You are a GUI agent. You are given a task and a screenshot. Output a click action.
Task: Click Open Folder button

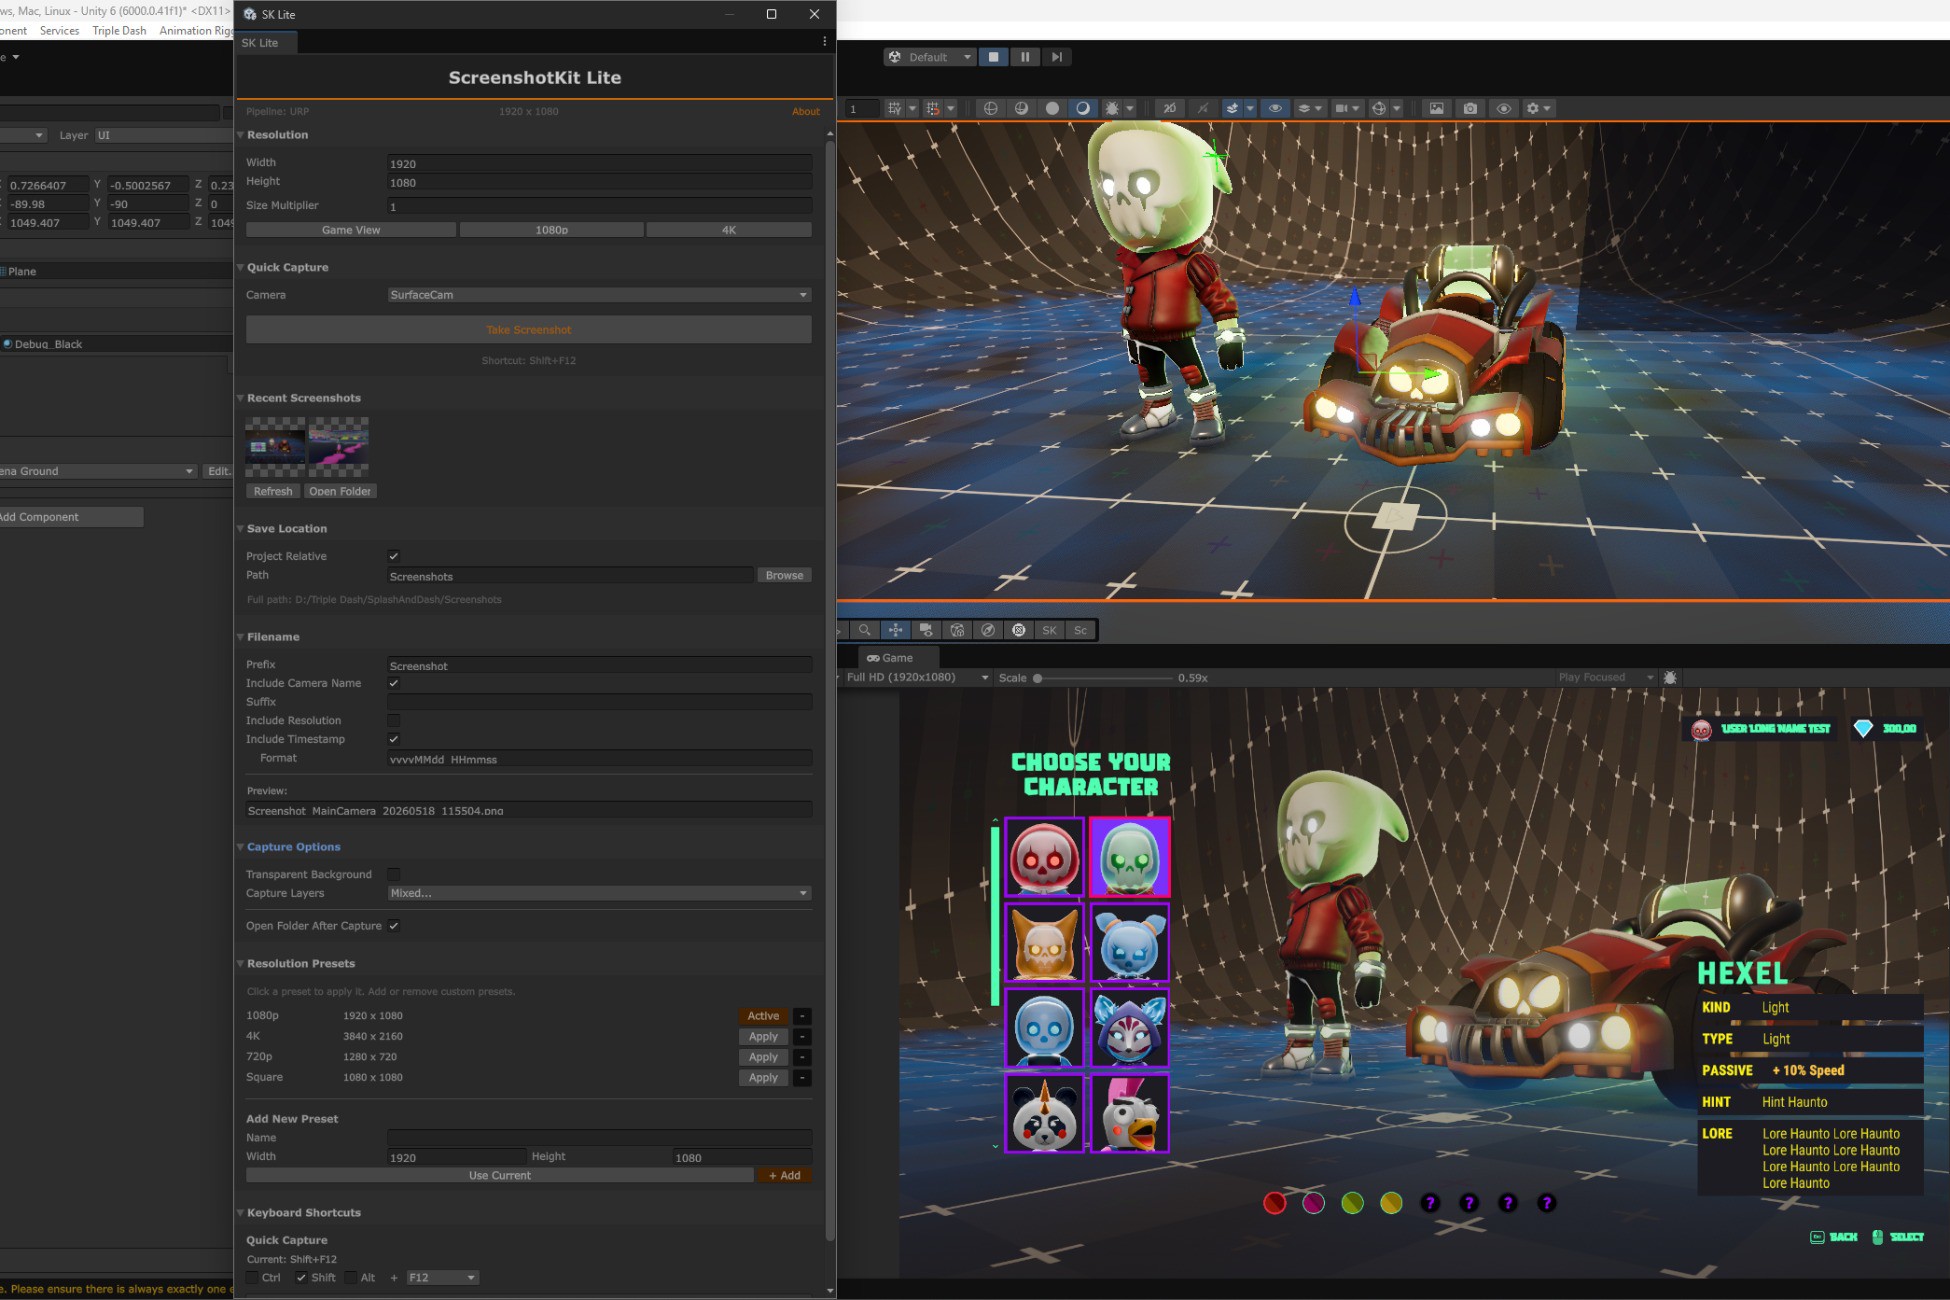(x=339, y=491)
